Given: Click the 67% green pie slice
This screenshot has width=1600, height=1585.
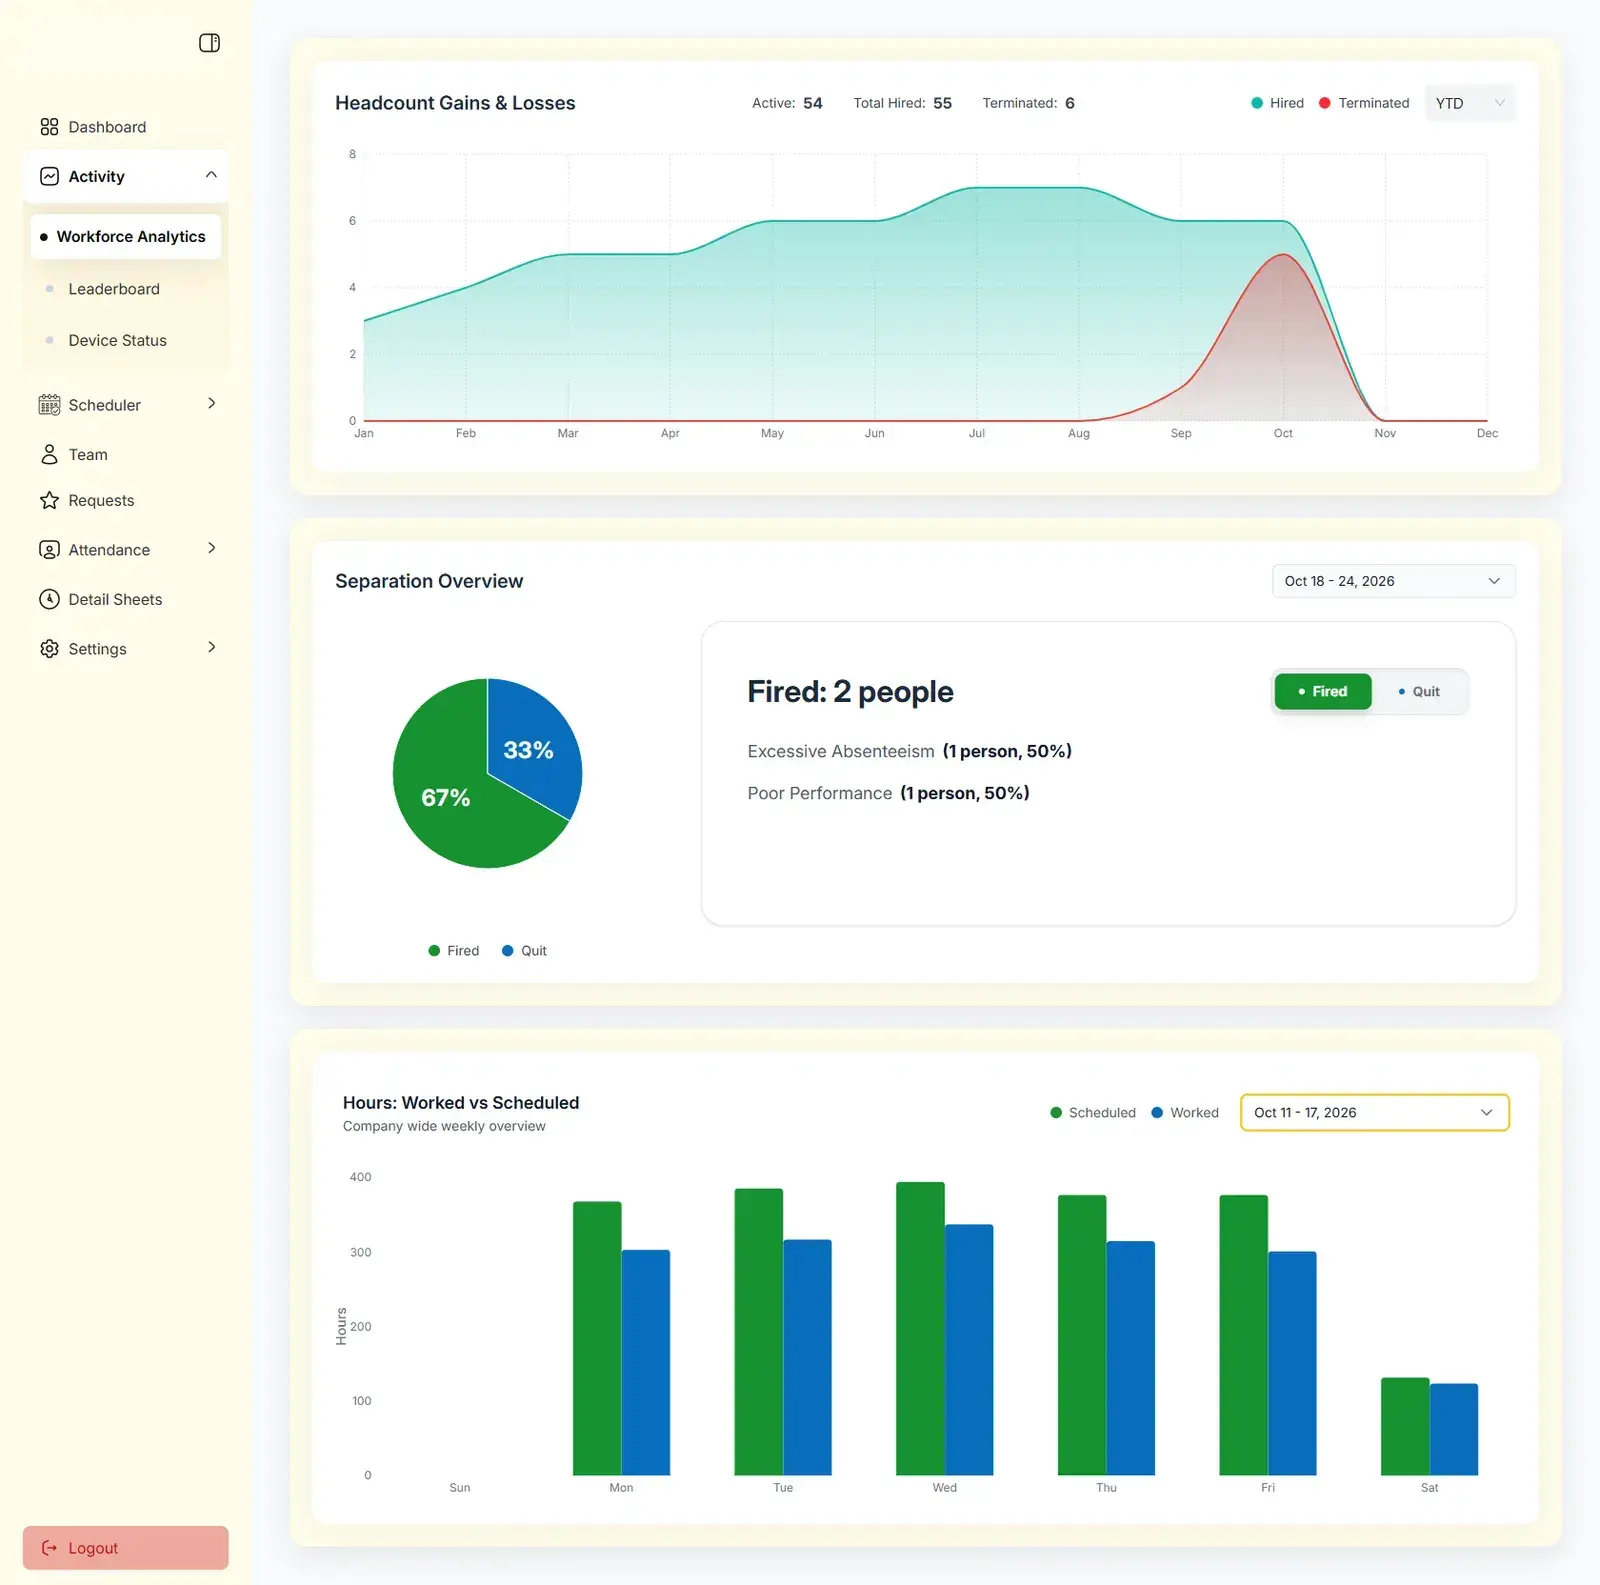Looking at the screenshot, I should (x=446, y=800).
